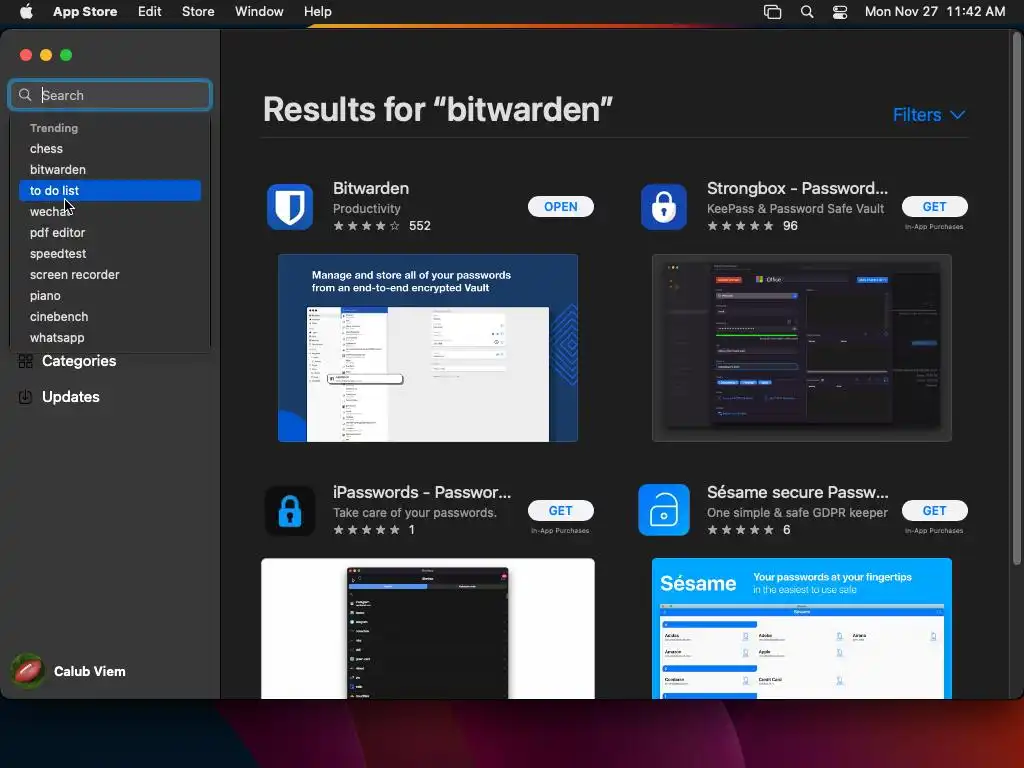
Task: Open Spotlight search in menu bar
Action: click(x=807, y=12)
